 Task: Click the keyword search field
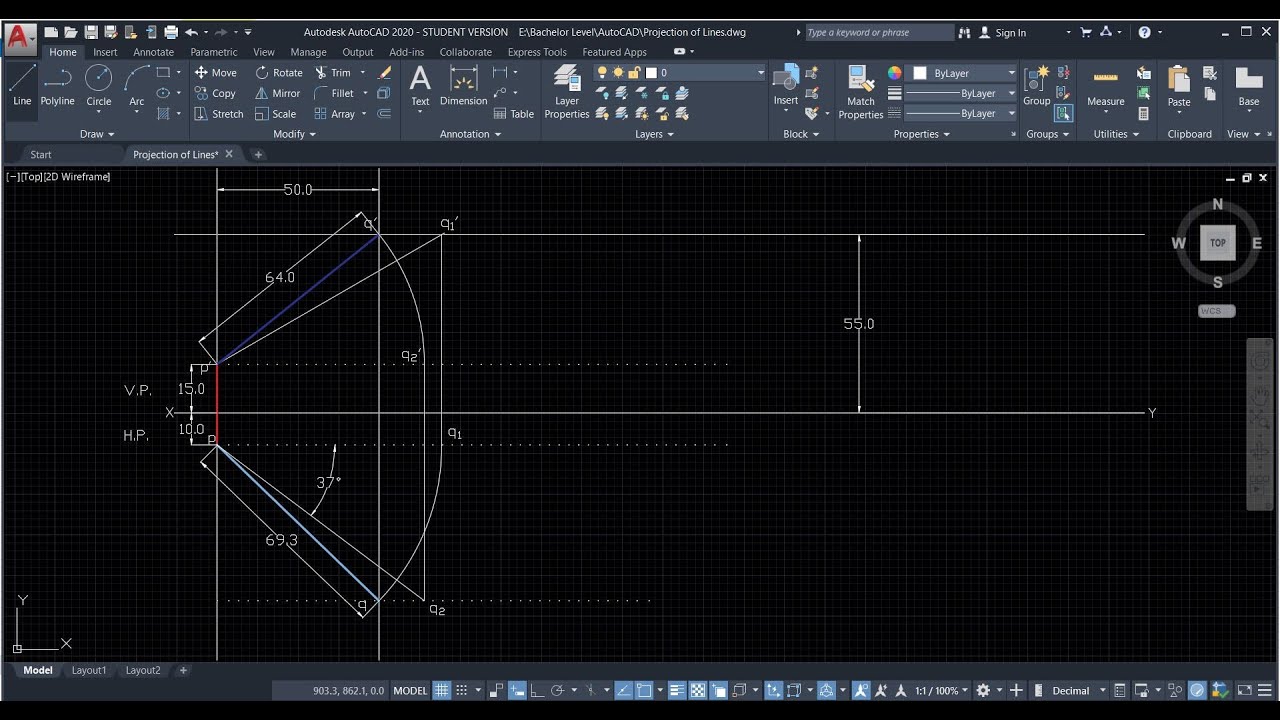tap(880, 32)
